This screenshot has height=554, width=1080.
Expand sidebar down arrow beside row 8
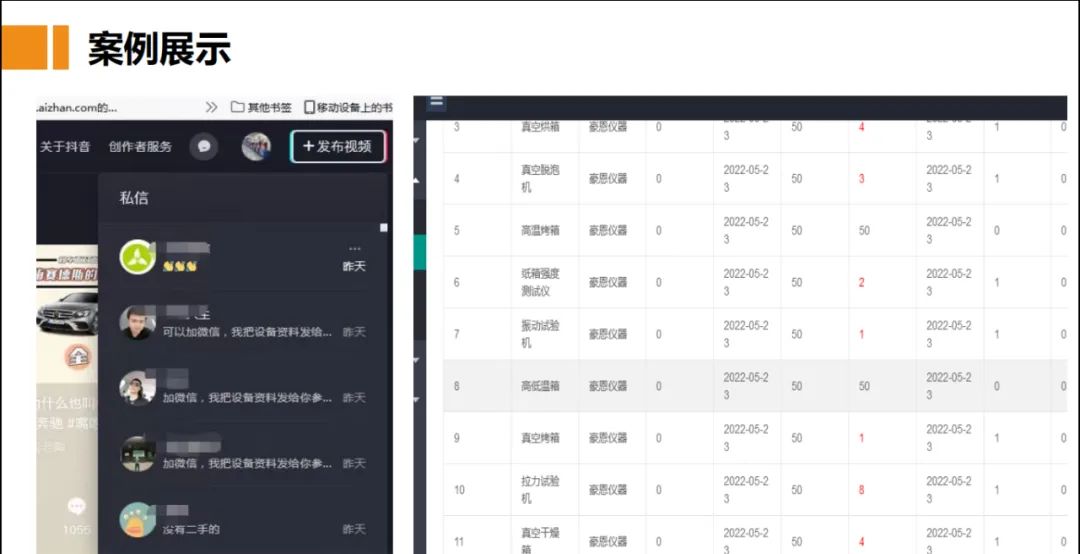click(416, 399)
